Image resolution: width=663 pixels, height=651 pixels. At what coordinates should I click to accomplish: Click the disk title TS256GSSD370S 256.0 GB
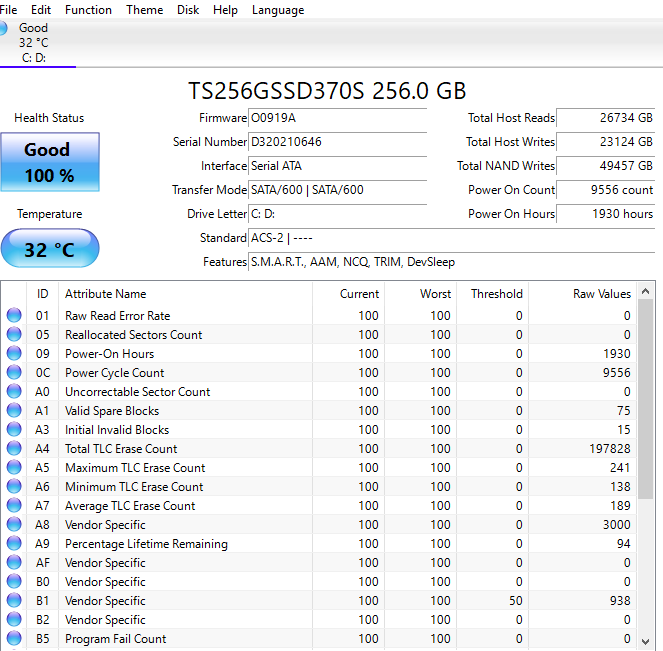coord(327,91)
